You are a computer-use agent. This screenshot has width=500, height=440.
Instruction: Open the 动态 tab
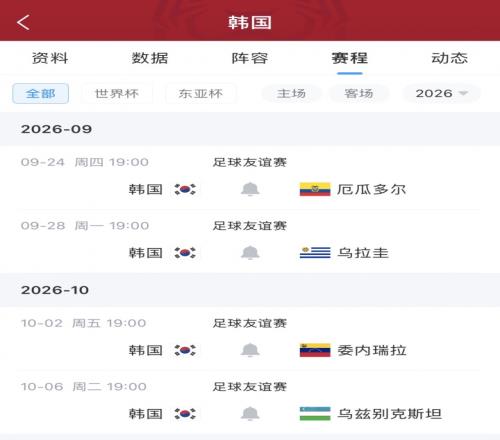(x=450, y=58)
